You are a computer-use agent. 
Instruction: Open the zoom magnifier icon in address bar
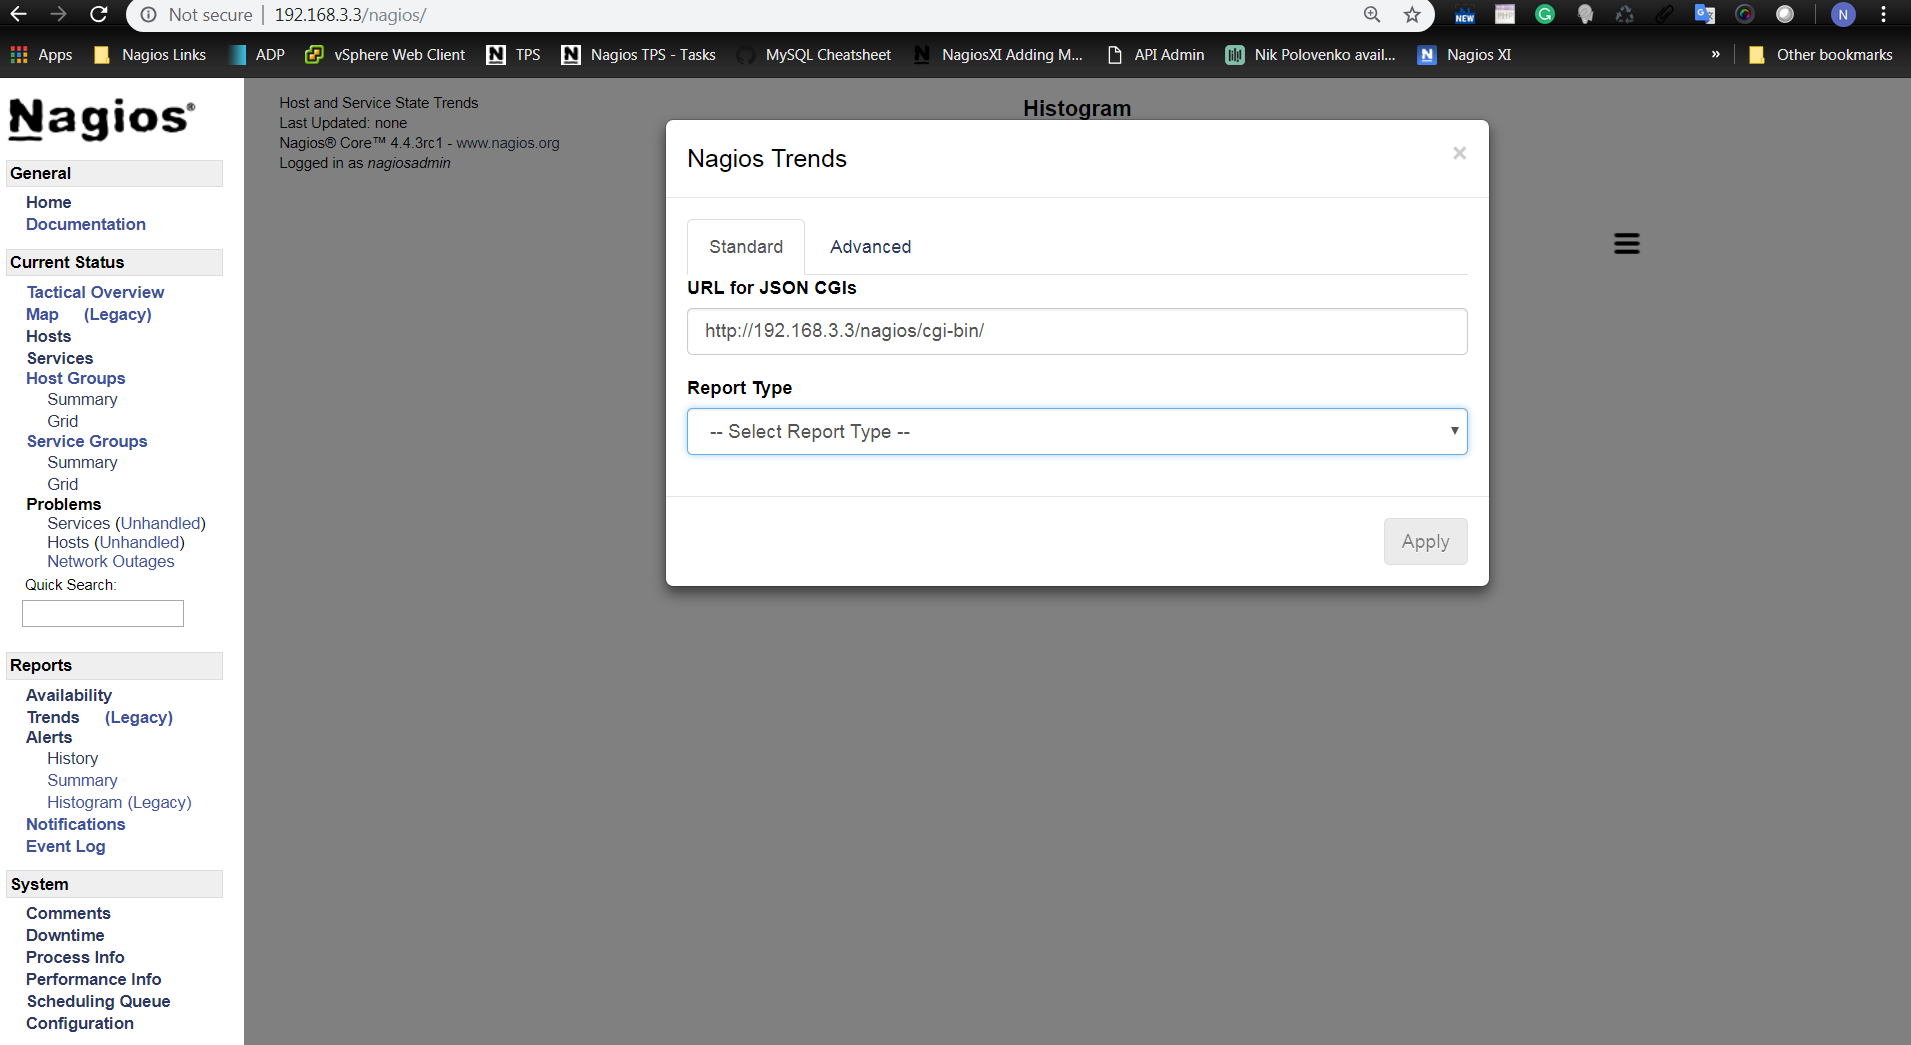[x=1371, y=15]
